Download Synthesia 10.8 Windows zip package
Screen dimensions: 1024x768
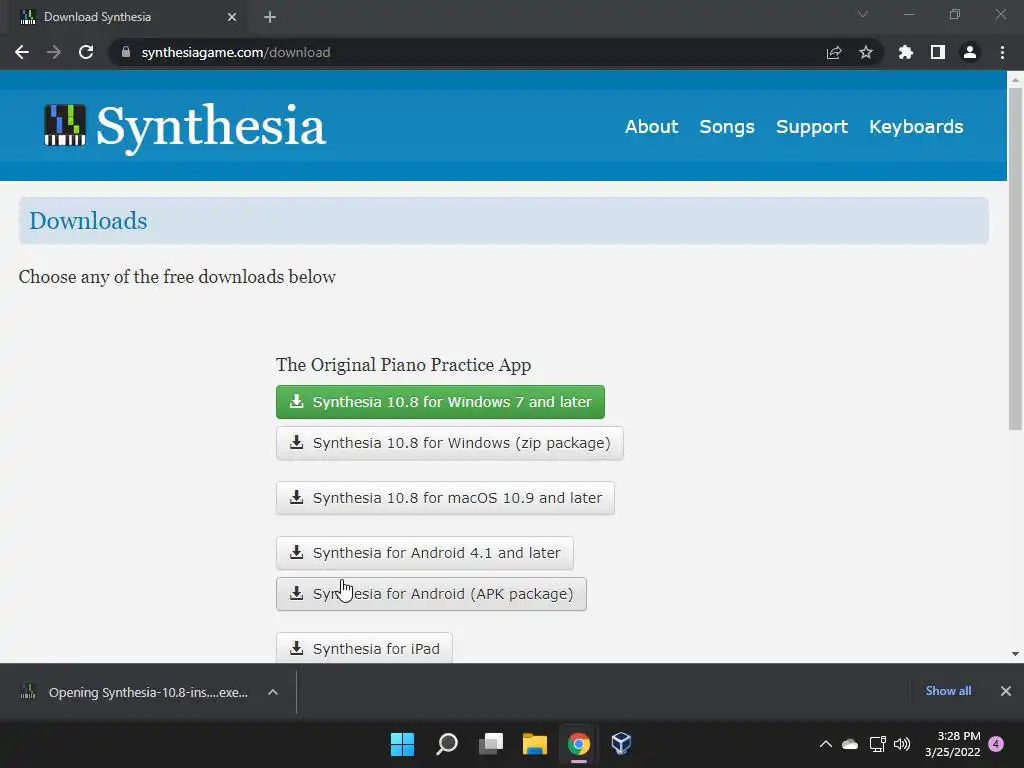point(449,443)
